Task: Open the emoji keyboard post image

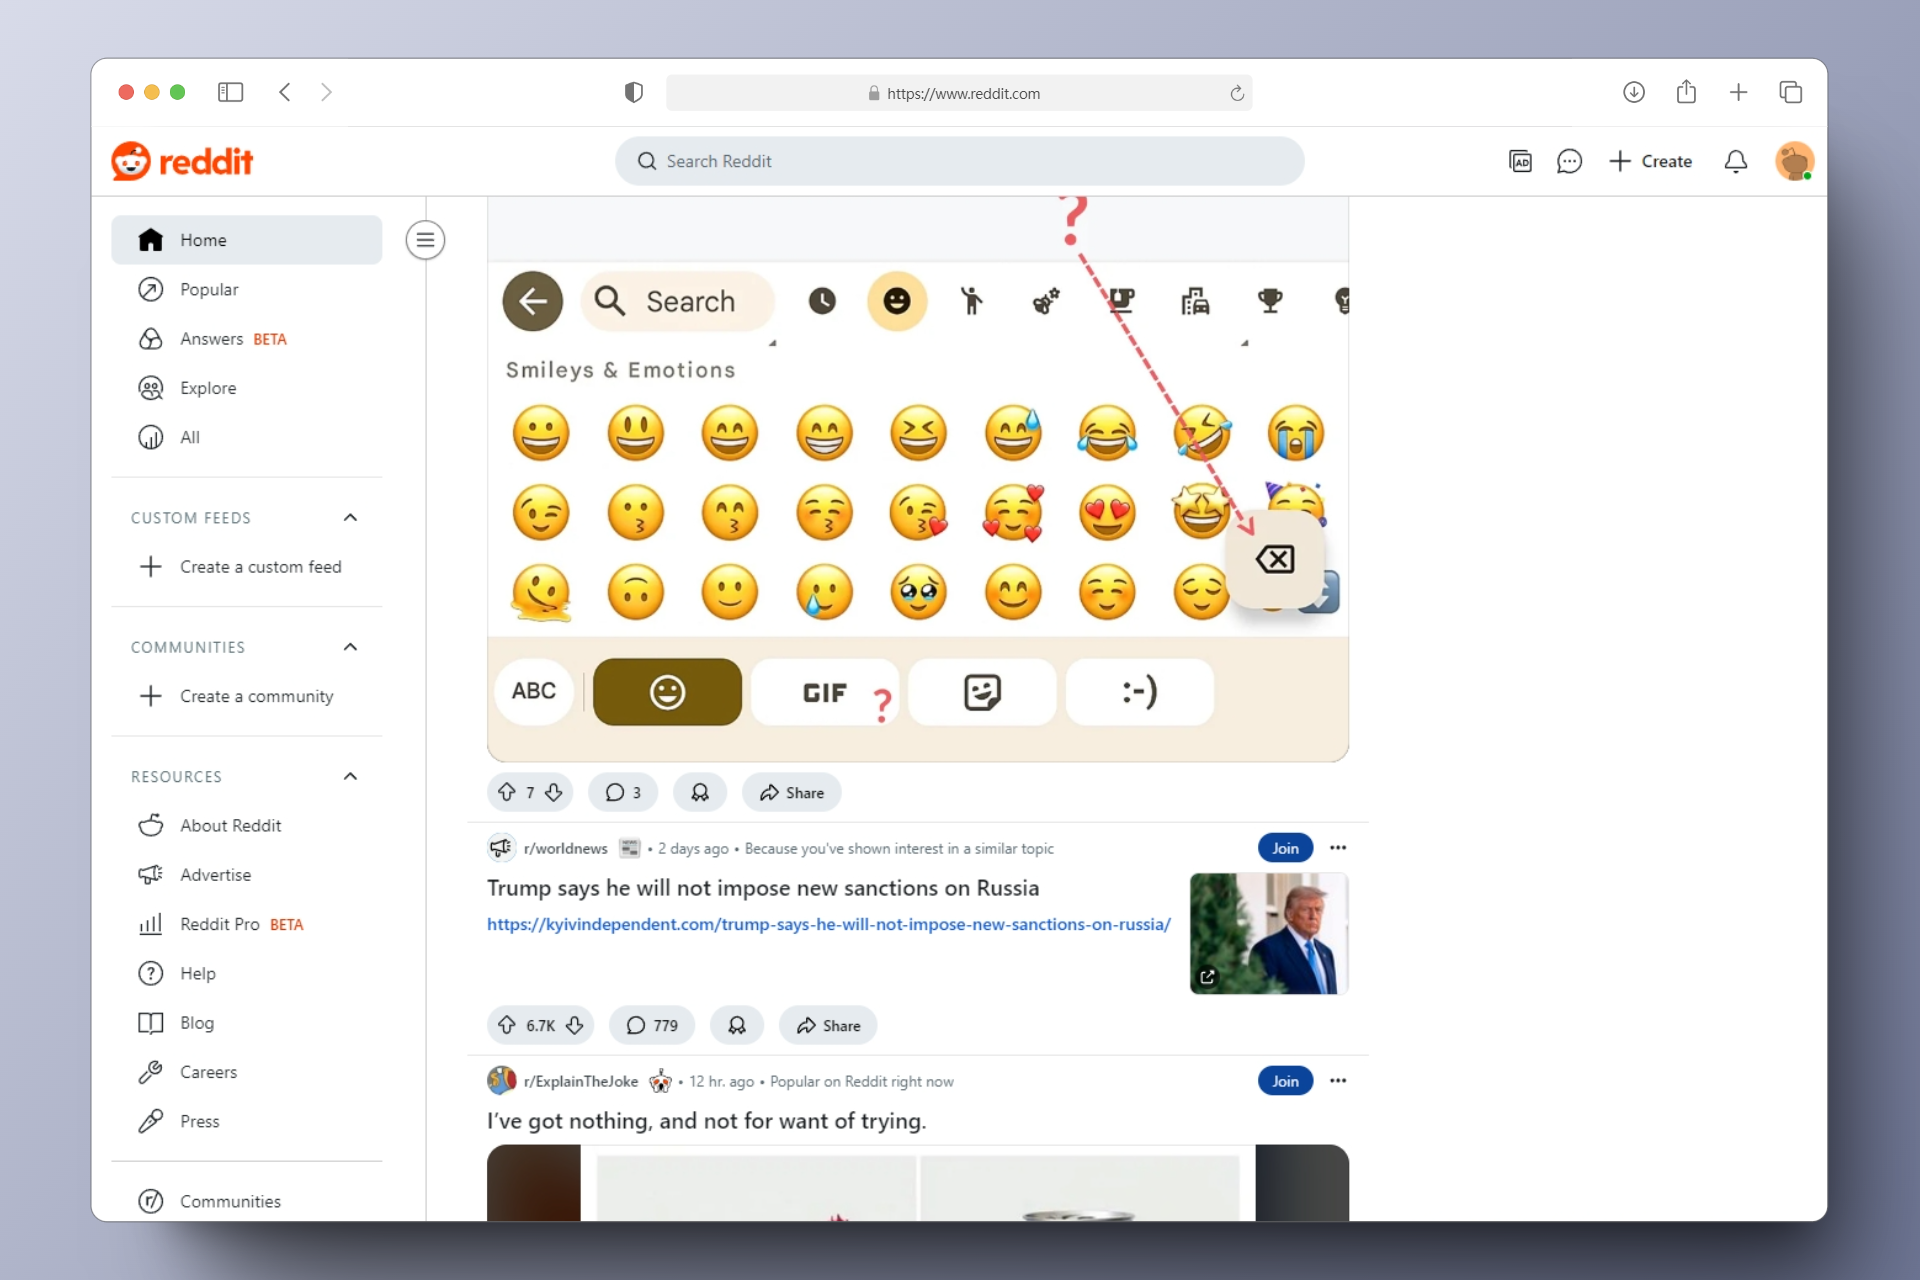Action: [918, 479]
